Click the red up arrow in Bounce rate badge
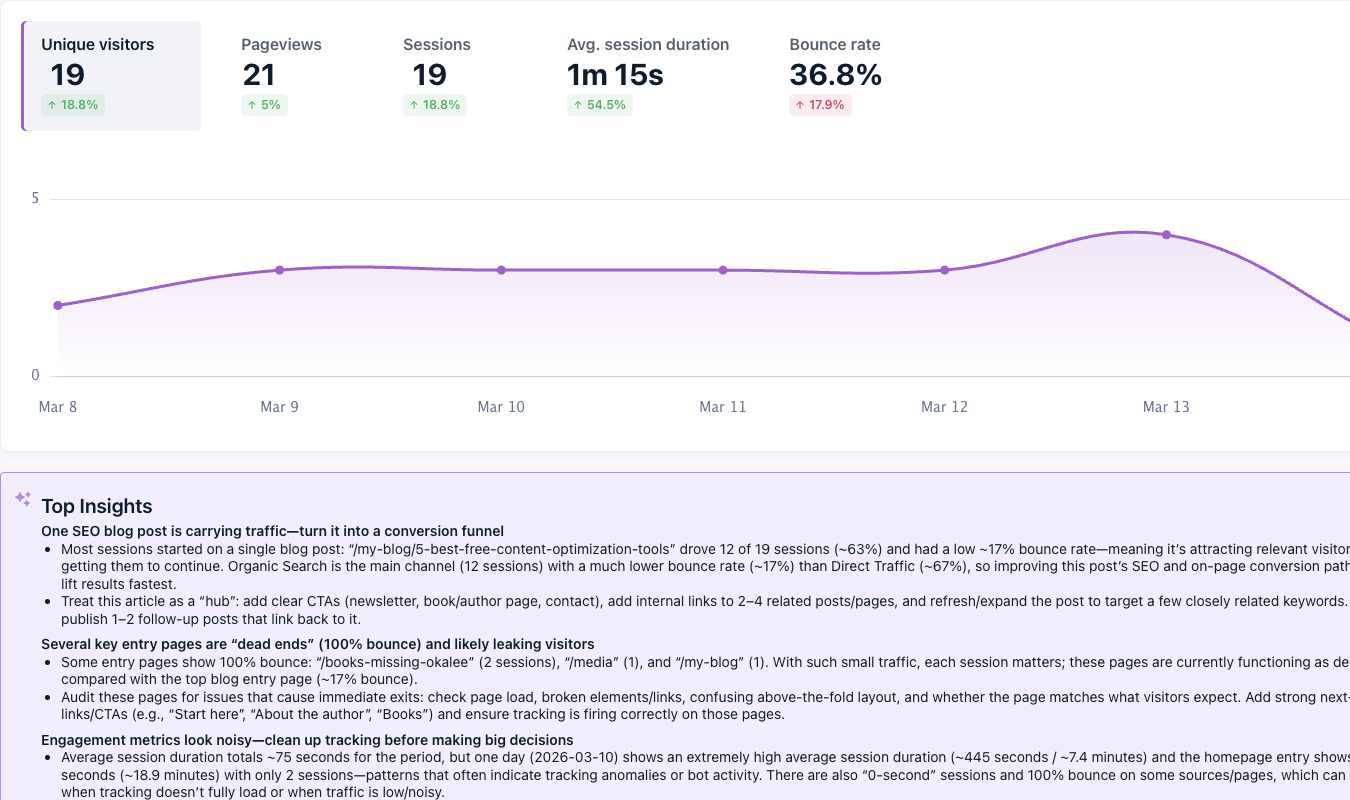Screen dimensions: 1350x800 [801, 104]
